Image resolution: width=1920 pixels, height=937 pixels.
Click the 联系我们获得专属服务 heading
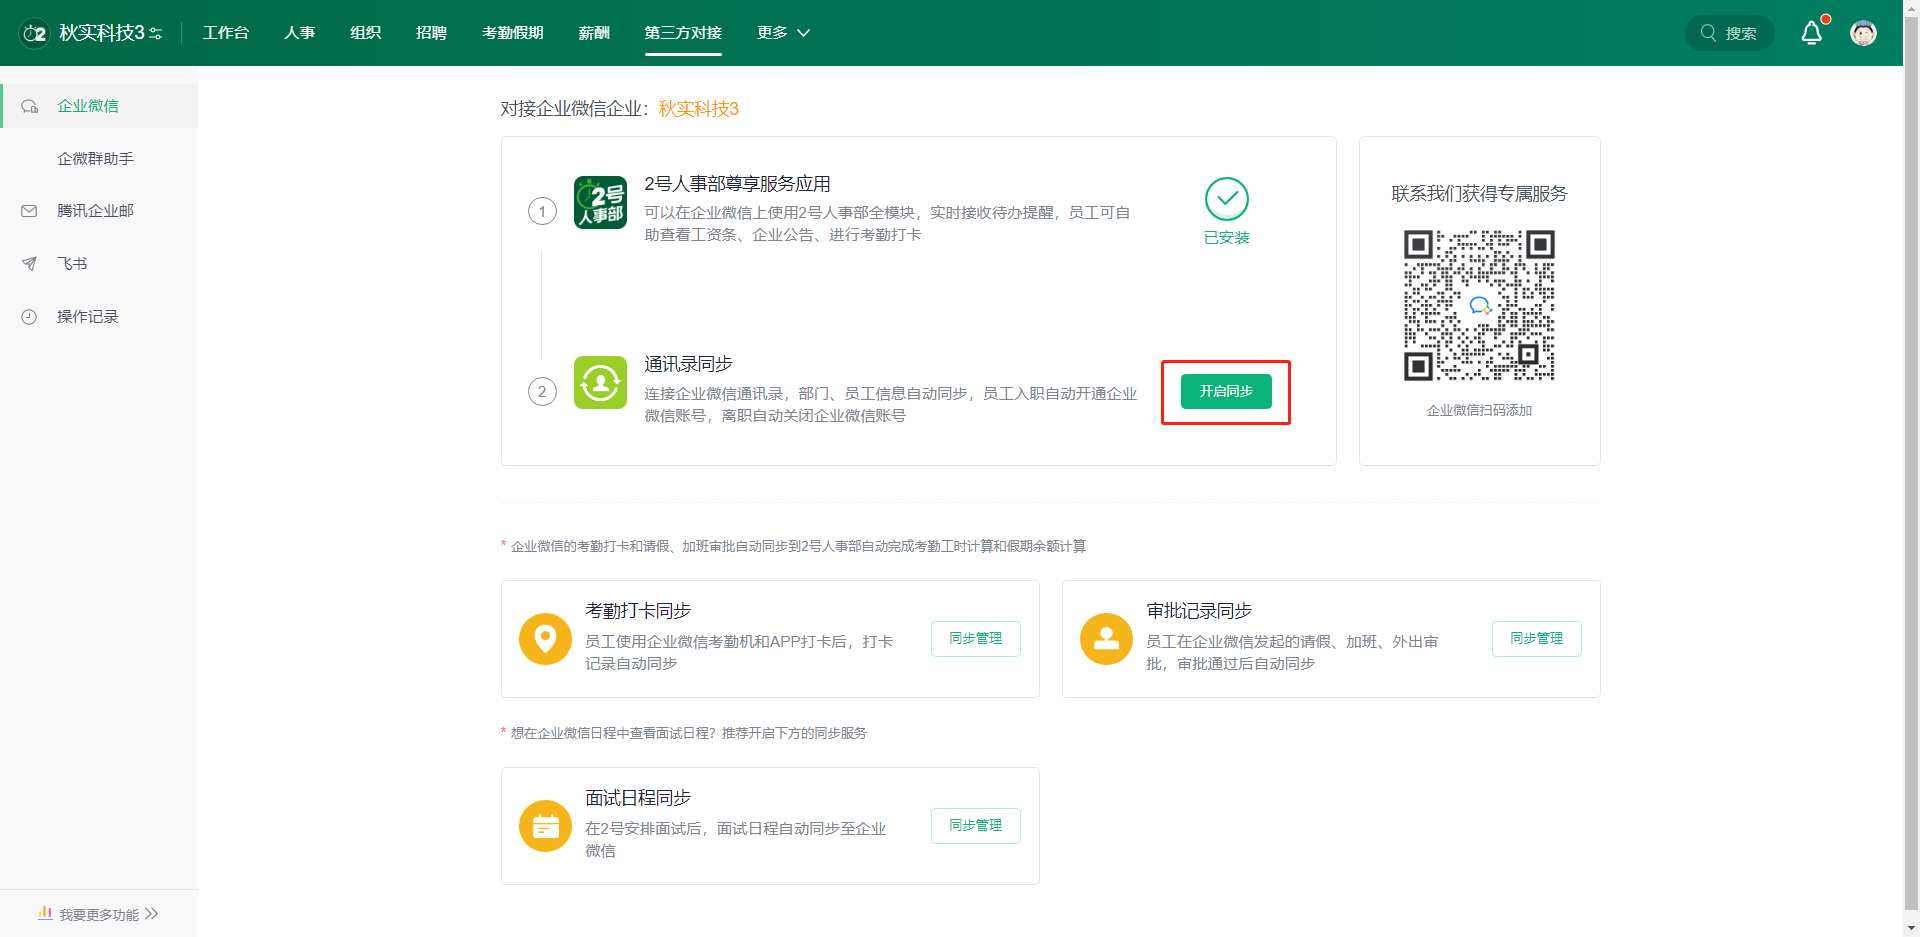click(x=1479, y=194)
